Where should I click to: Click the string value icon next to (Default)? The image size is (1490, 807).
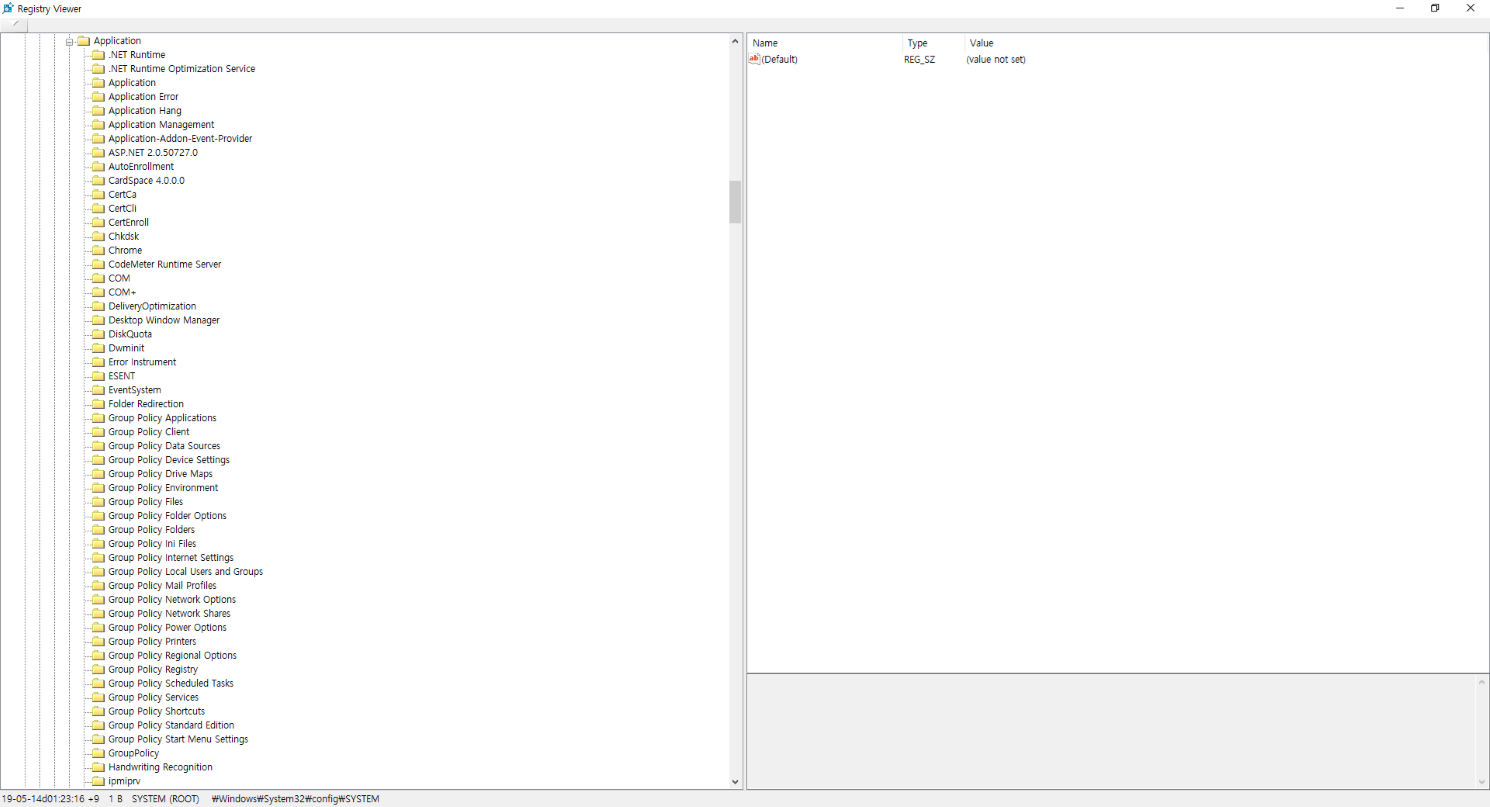tap(754, 59)
